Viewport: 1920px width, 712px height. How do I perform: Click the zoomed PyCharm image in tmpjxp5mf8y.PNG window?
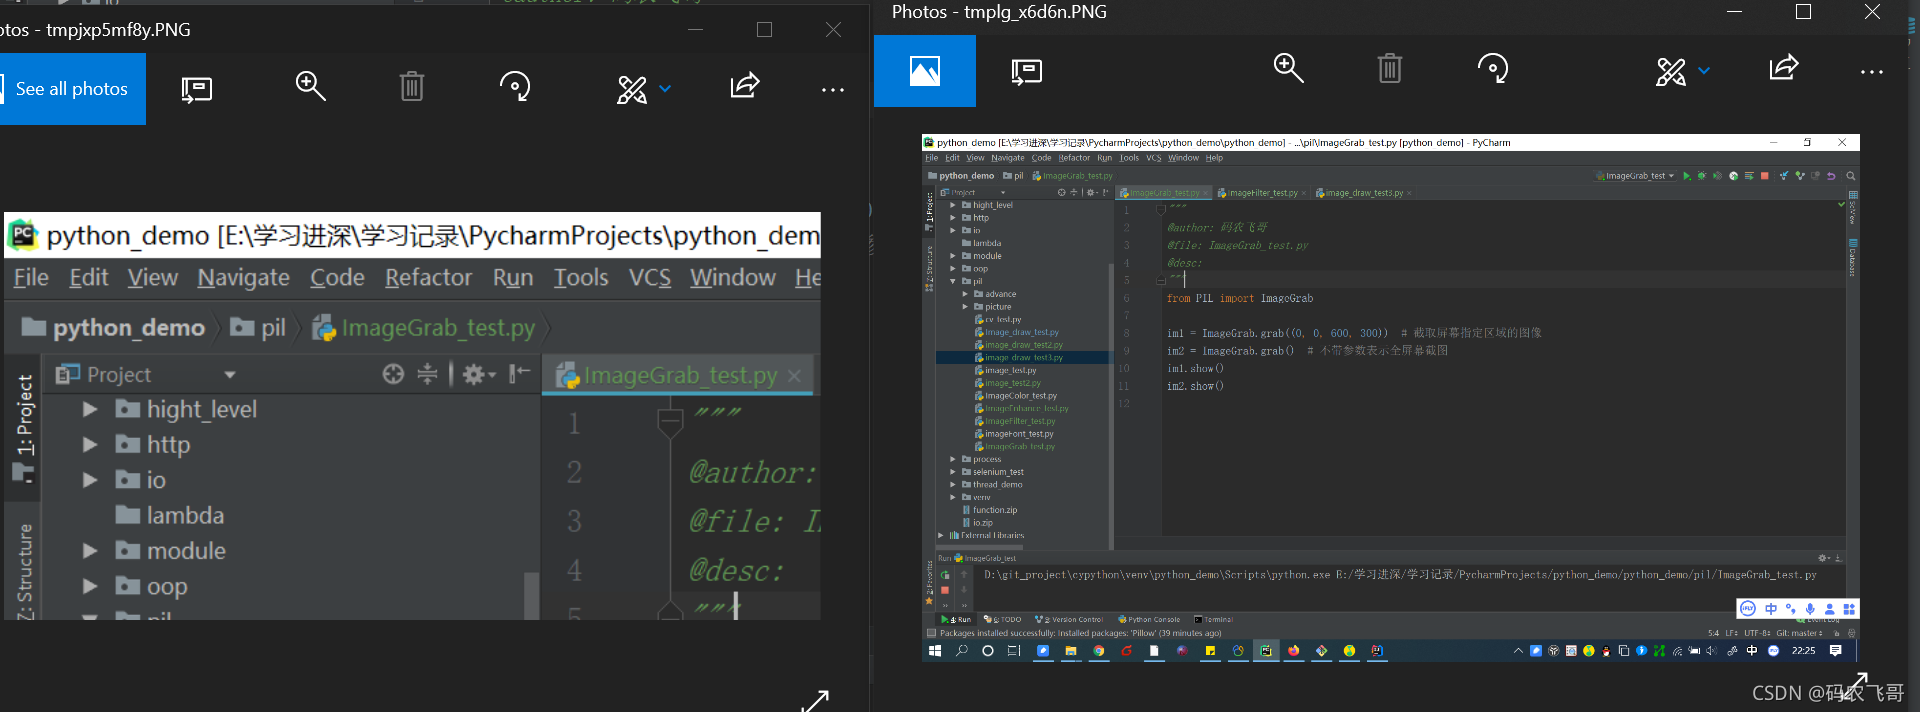coord(413,416)
